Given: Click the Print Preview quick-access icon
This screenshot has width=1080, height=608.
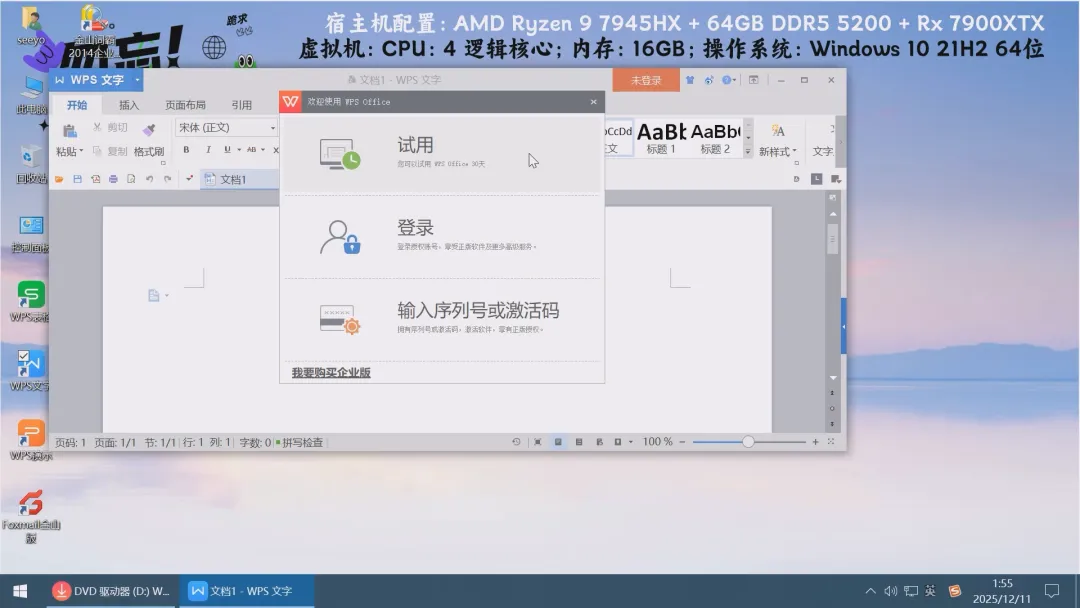Looking at the screenshot, I should (x=131, y=179).
